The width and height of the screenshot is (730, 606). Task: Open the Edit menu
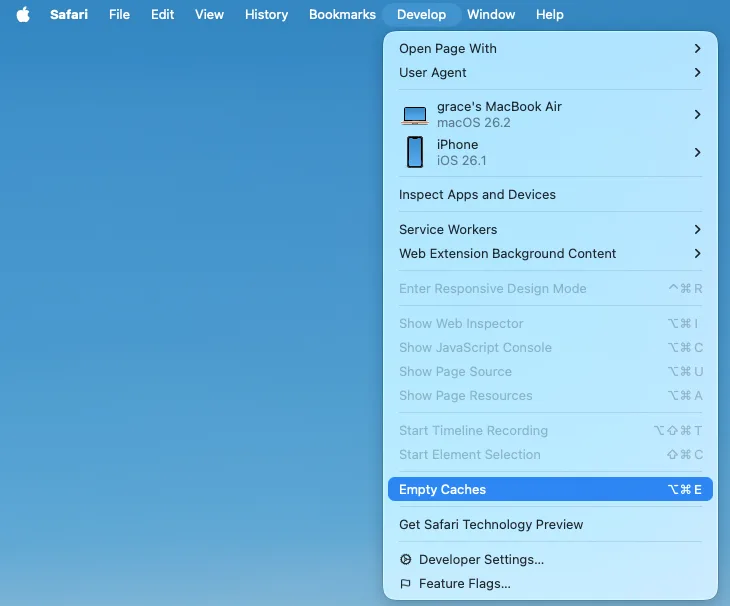point(162,14)
